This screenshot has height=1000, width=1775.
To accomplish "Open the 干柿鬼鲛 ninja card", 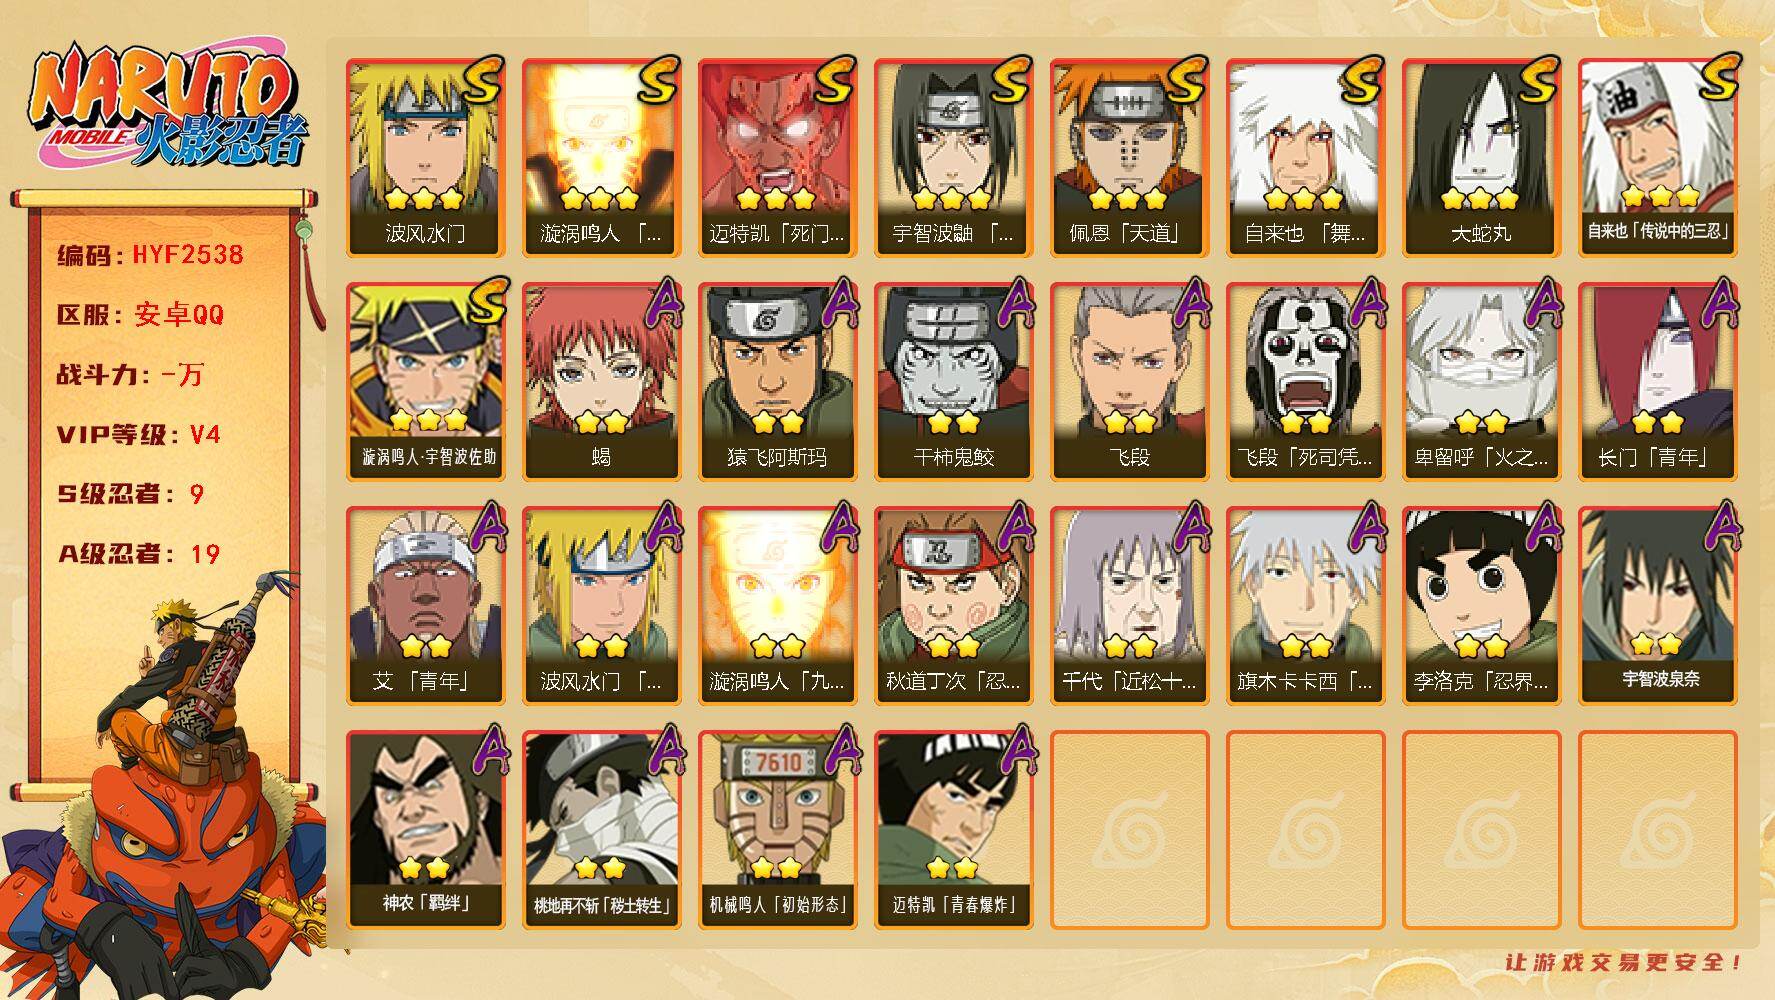I will pos(954,382).
